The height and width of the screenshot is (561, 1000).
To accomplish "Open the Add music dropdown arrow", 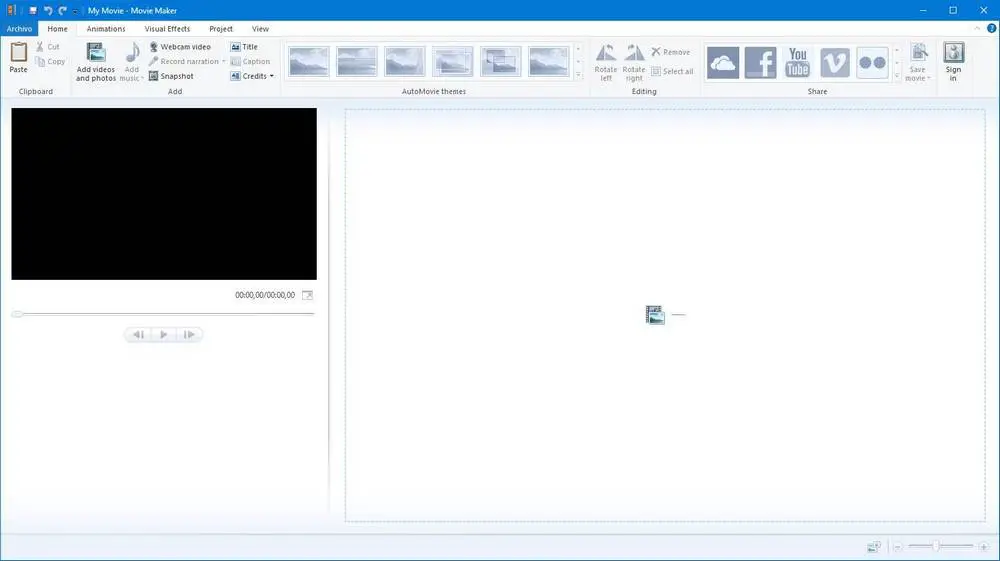I will [x=142, y=78].
